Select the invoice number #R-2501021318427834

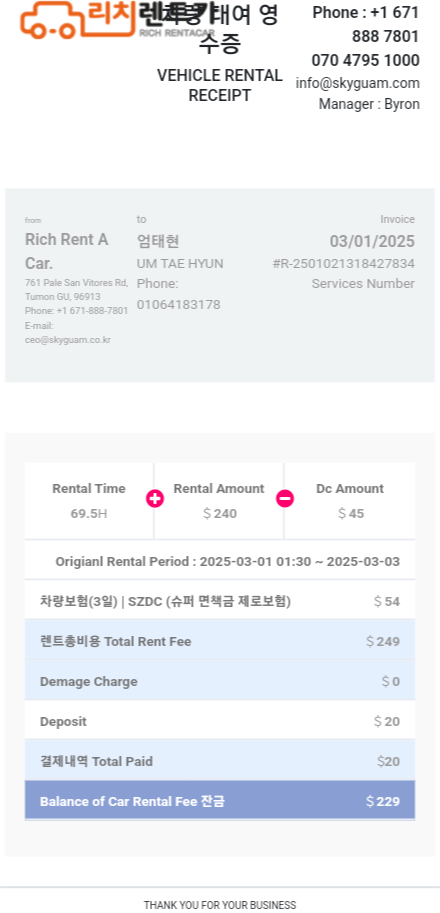343,264
